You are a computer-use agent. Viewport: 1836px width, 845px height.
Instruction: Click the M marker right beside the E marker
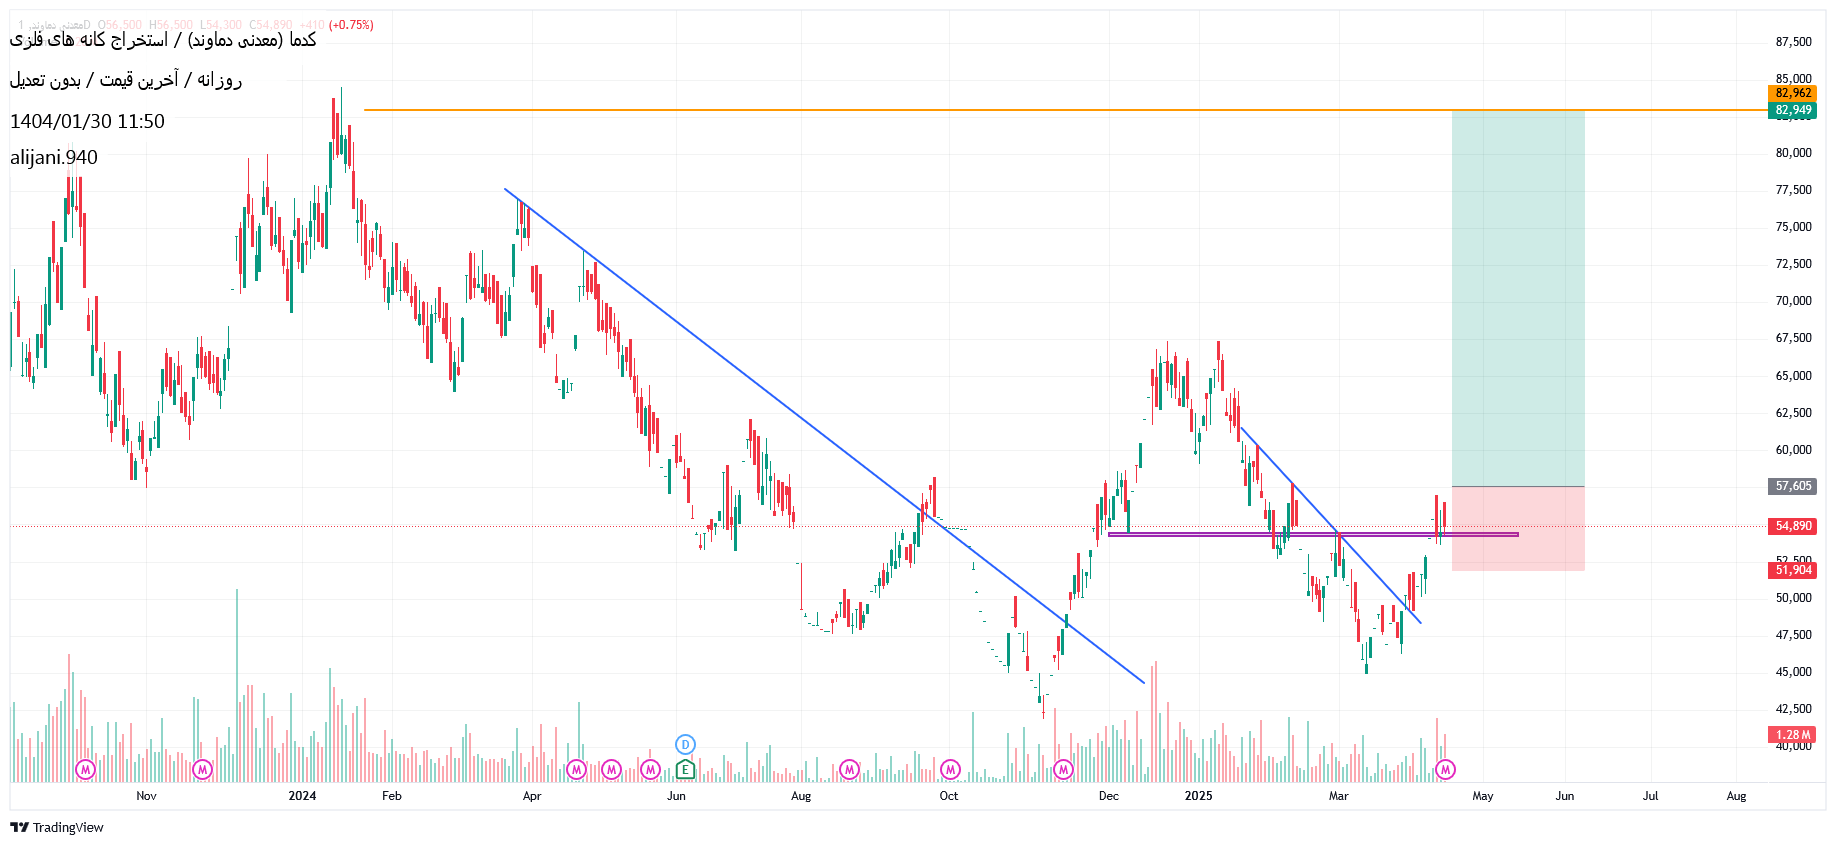coord(651,769)
